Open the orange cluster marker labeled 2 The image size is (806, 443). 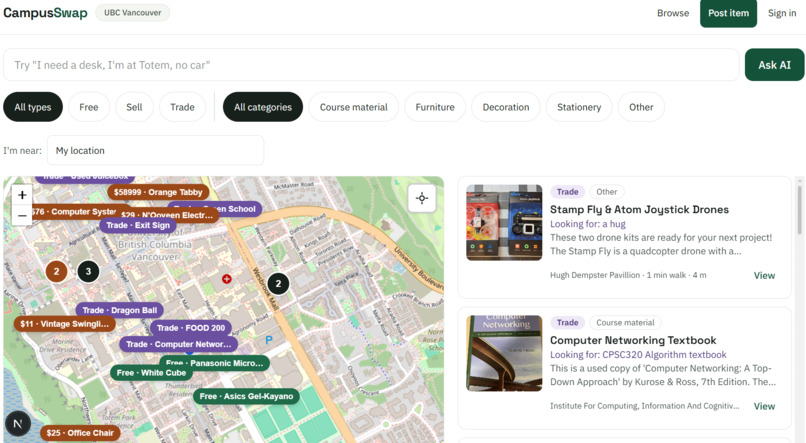(x=57, y=271)
